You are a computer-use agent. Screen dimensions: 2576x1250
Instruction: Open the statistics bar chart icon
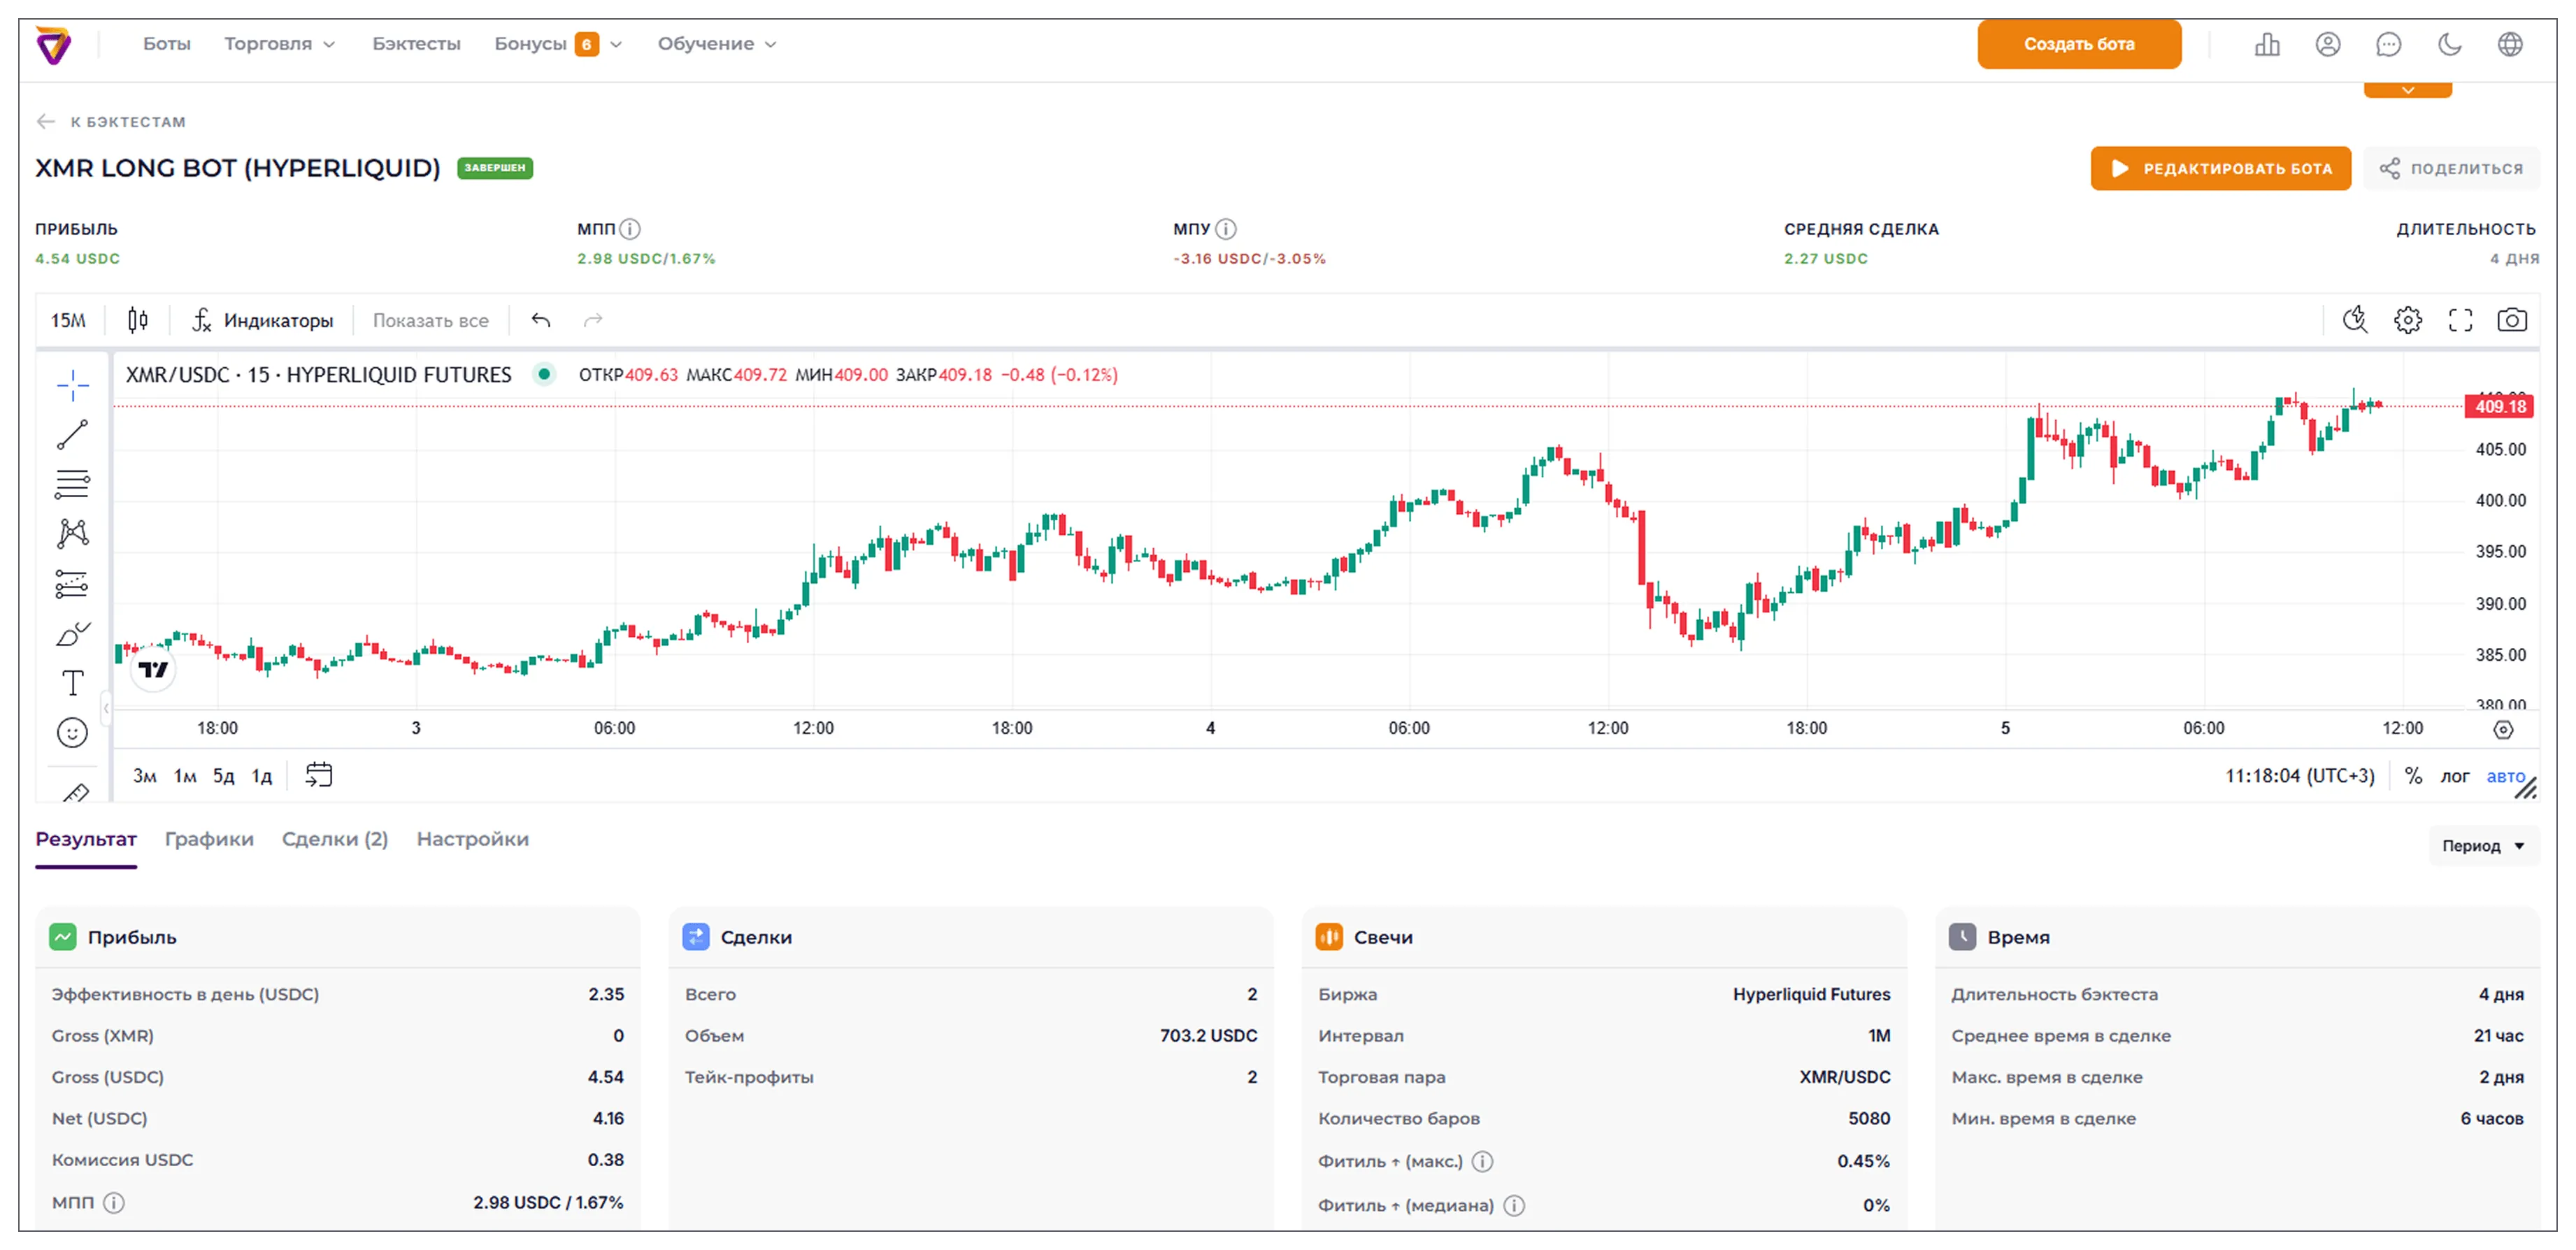point(2267,44)
